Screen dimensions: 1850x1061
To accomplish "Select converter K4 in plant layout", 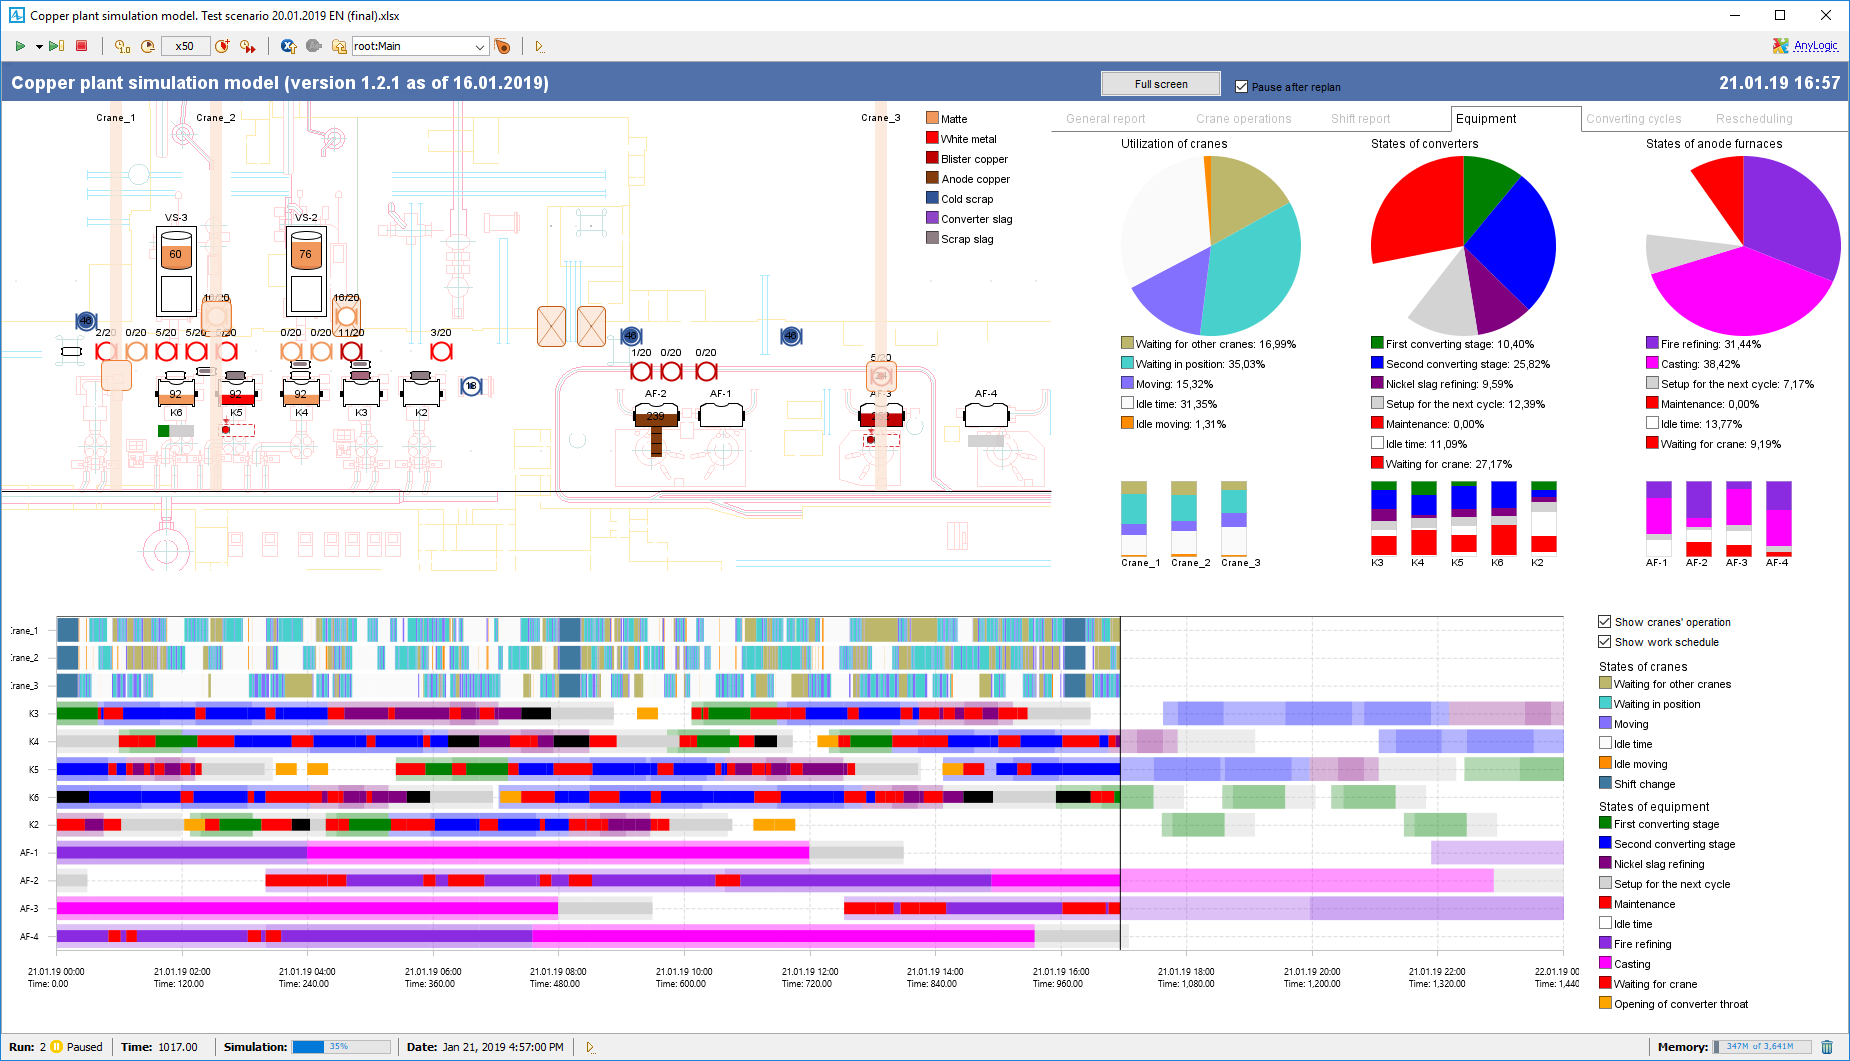I will click(301, 391).
